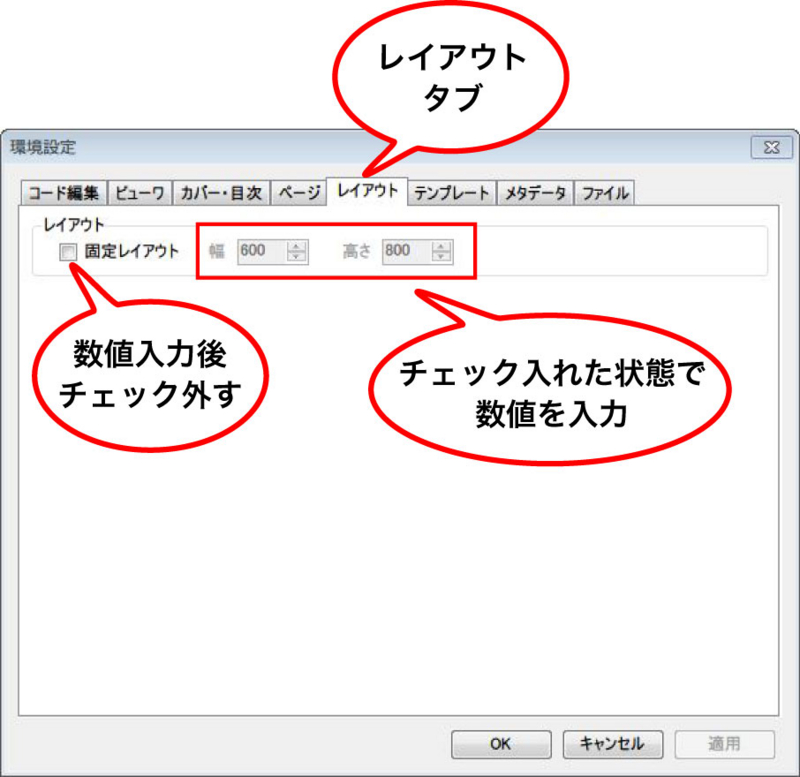Confirm settings with OK button
The height and width of the screenshot is (777, 800).
pyautogui.click(x=501, y=744)
